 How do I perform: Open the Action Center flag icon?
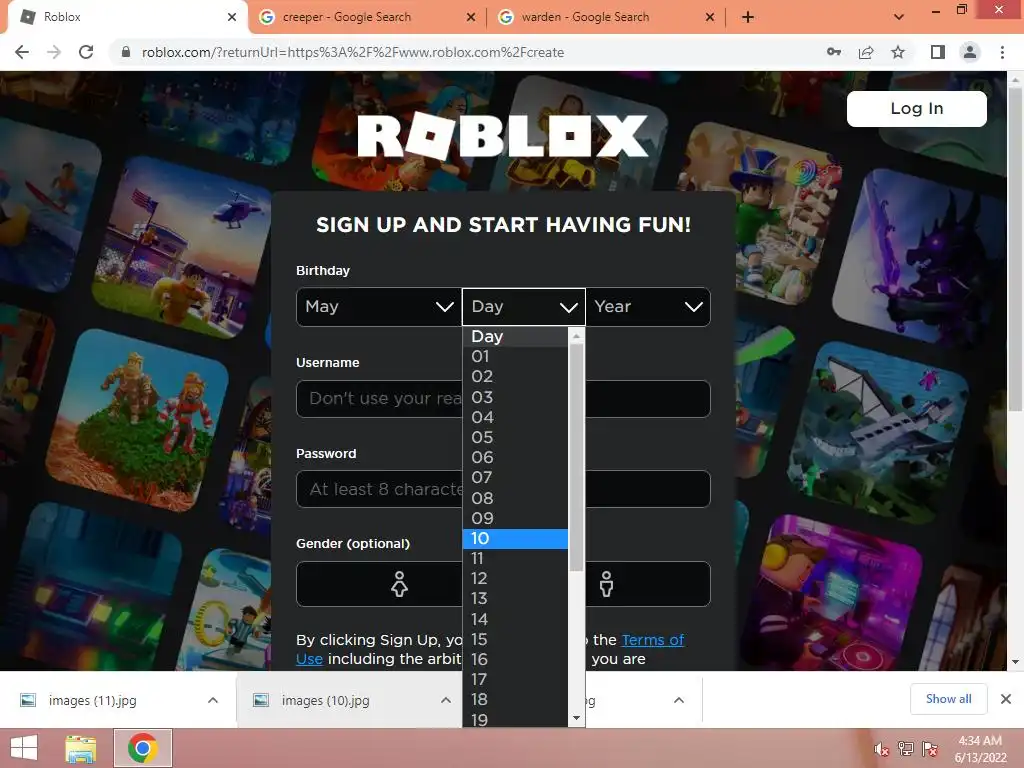(x=930, y=749)
